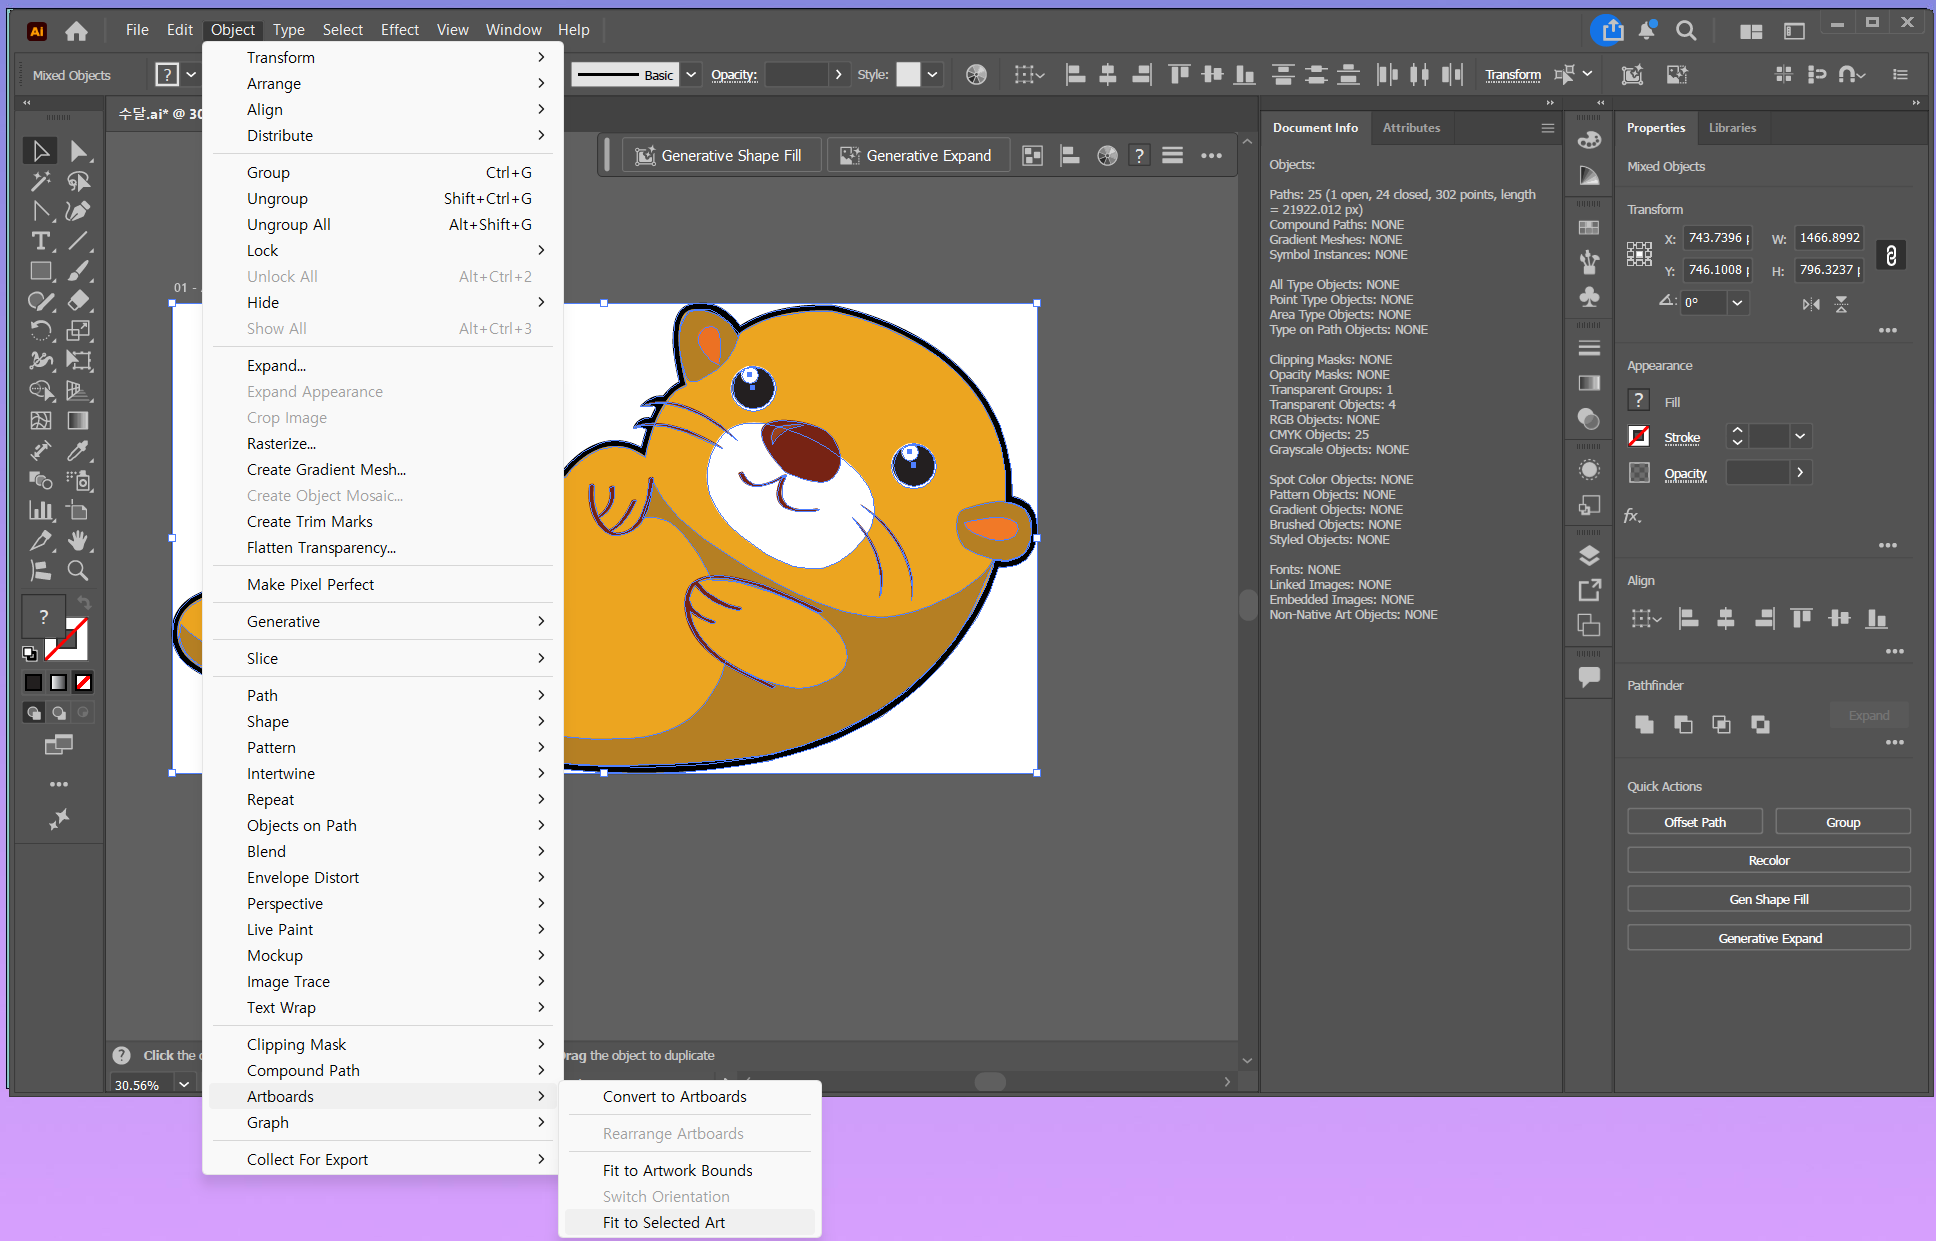
Task: Click the Pathfinder Unite icon
Action: pyautogui.click(x=1644, y=724)
